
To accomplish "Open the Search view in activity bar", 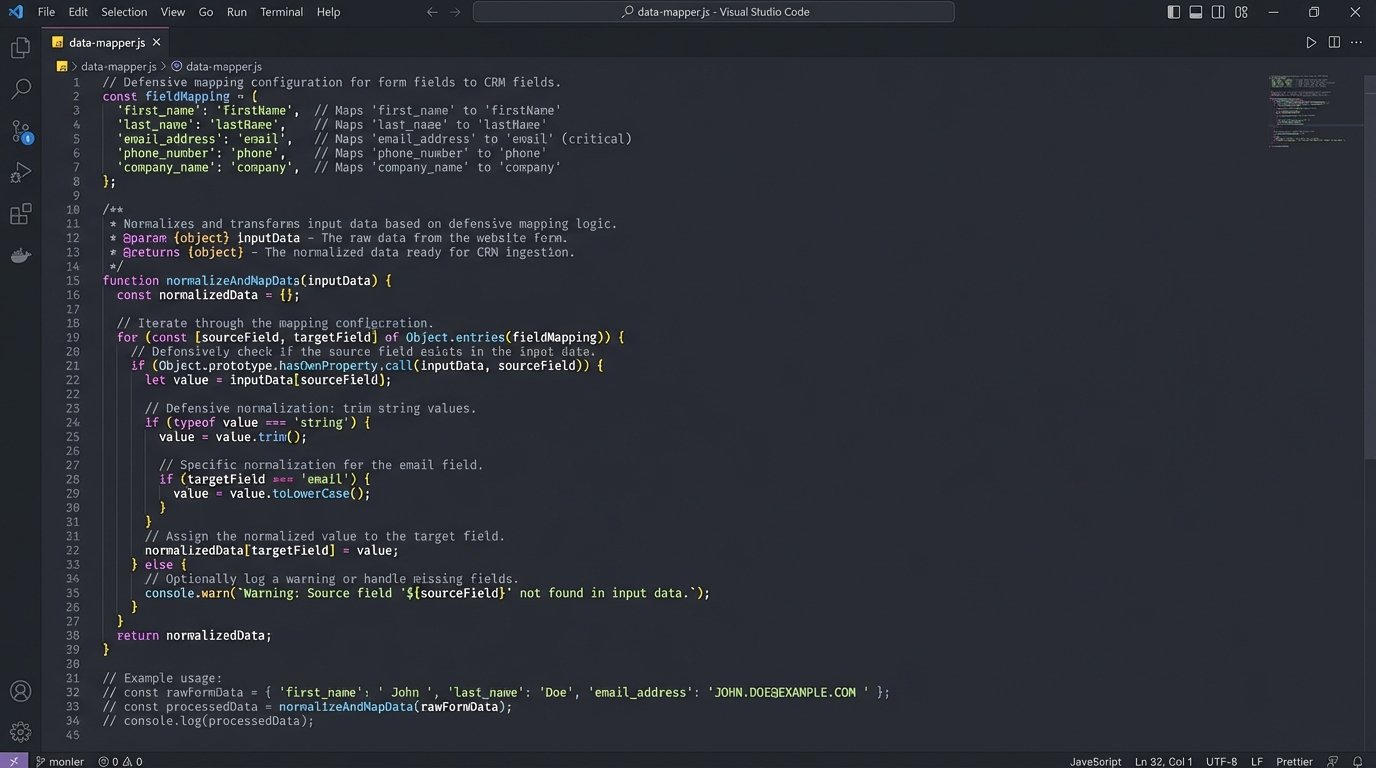I will 20,89.
